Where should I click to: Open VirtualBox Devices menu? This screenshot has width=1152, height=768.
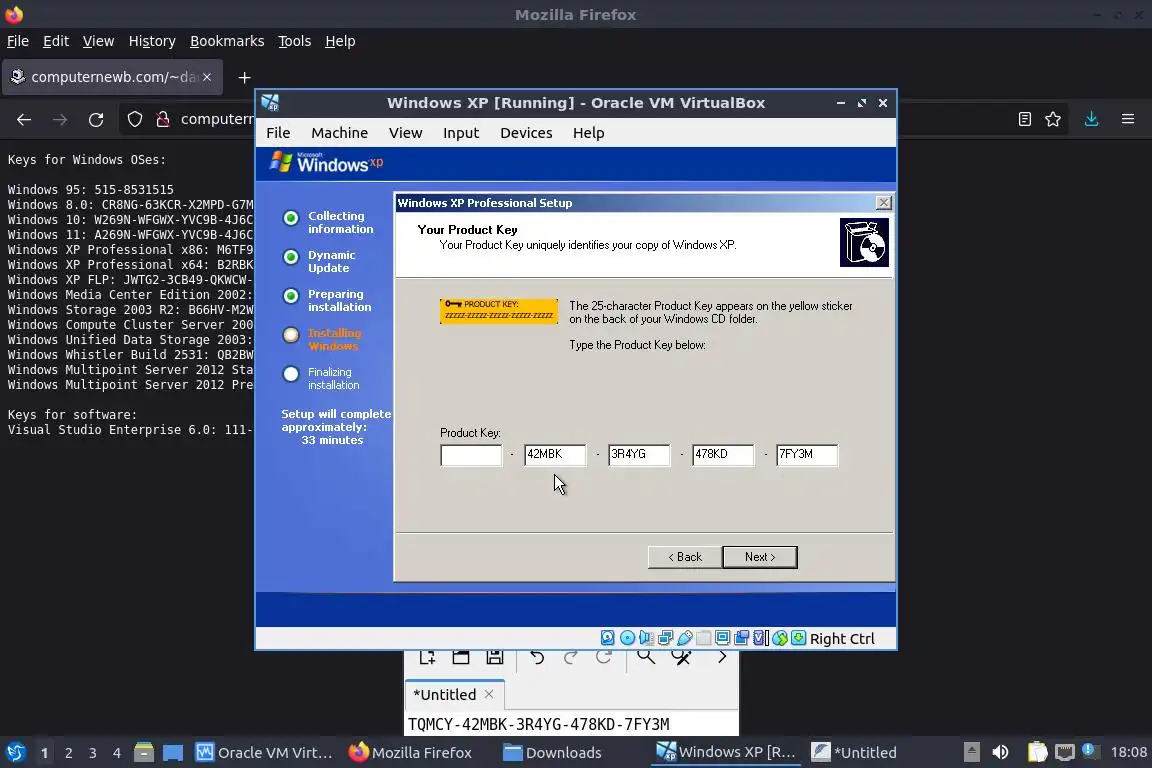pos(526,133)
